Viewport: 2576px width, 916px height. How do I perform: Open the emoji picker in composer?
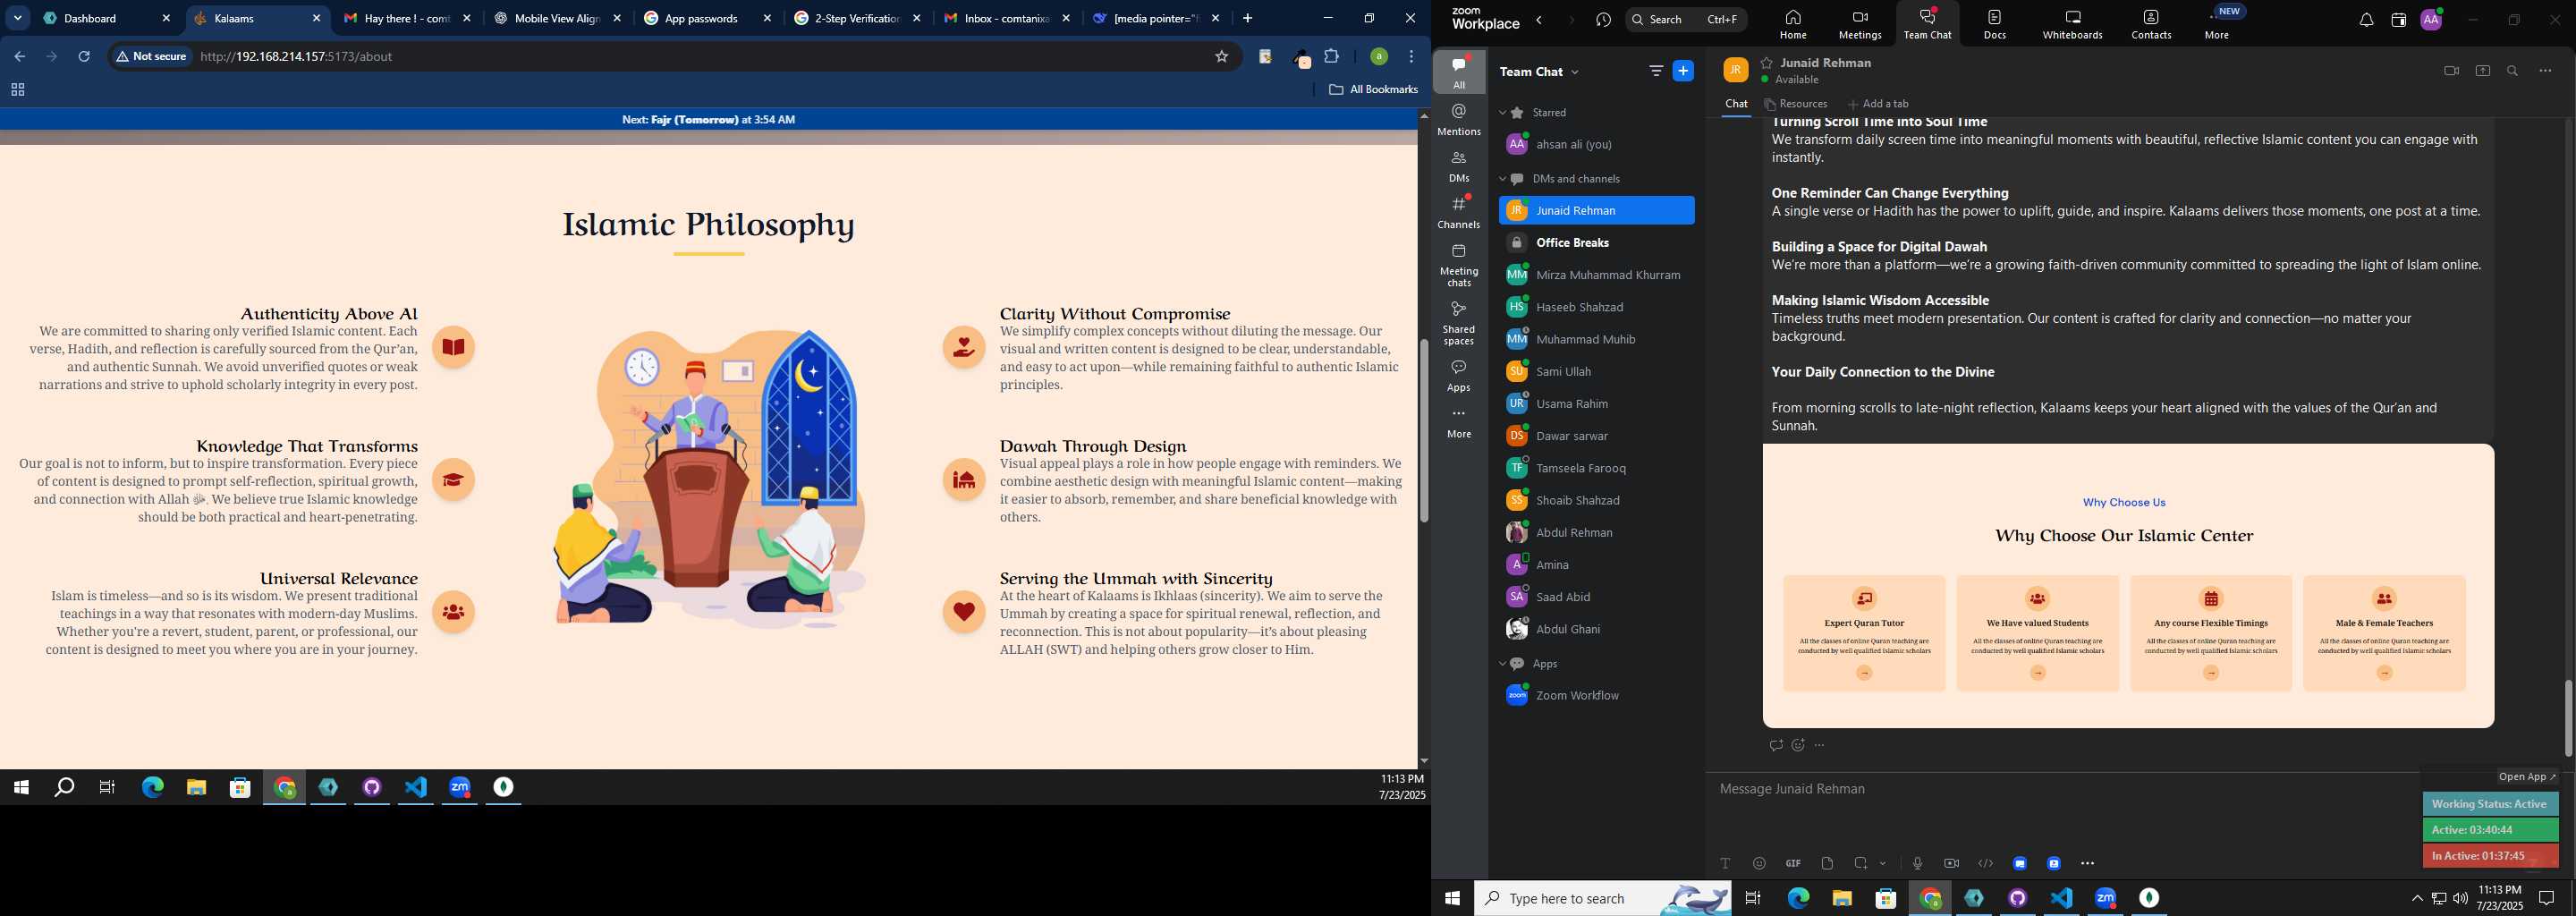click(1759, 863)
